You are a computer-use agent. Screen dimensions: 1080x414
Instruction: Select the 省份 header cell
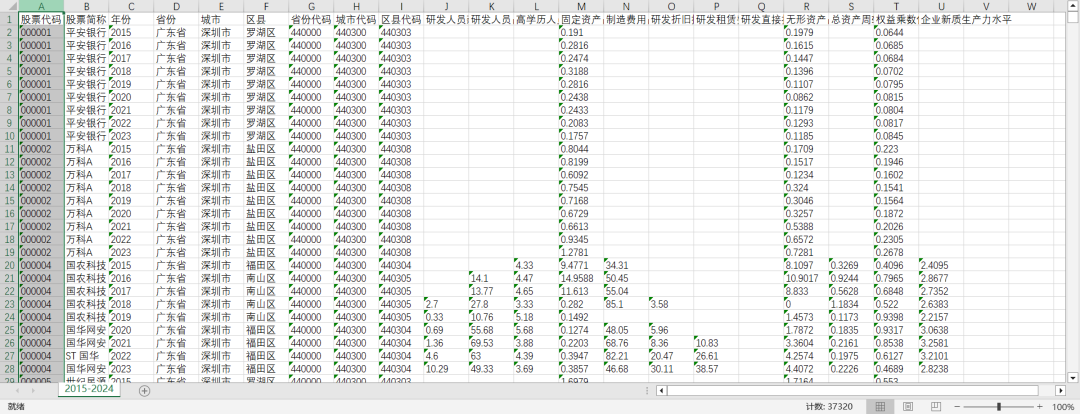pos(176,19)
